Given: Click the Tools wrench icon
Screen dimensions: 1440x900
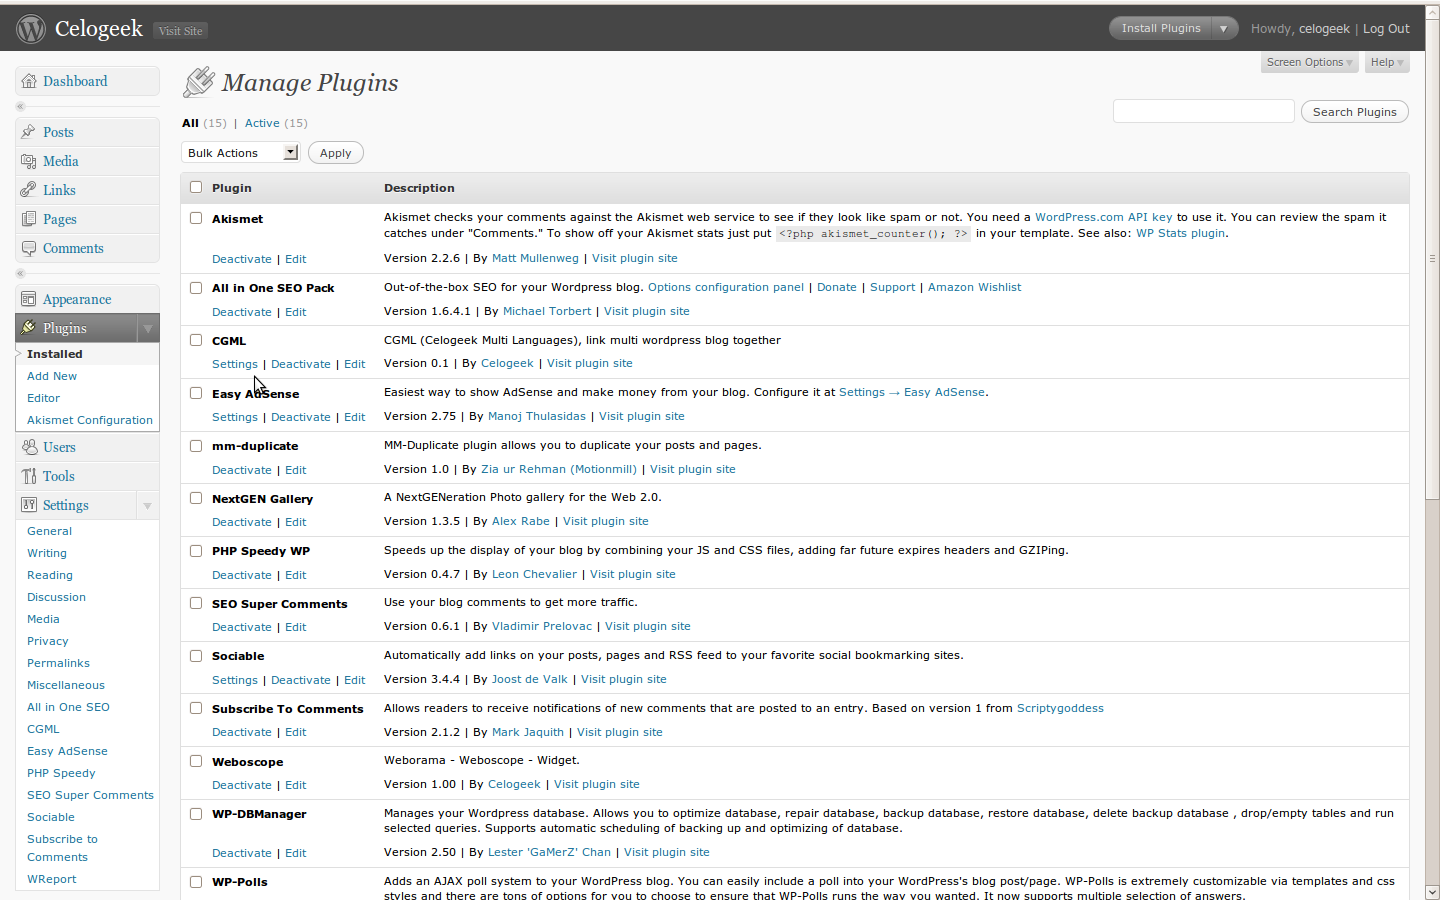Looking at the screenshot, I should [x=29, y=476].
